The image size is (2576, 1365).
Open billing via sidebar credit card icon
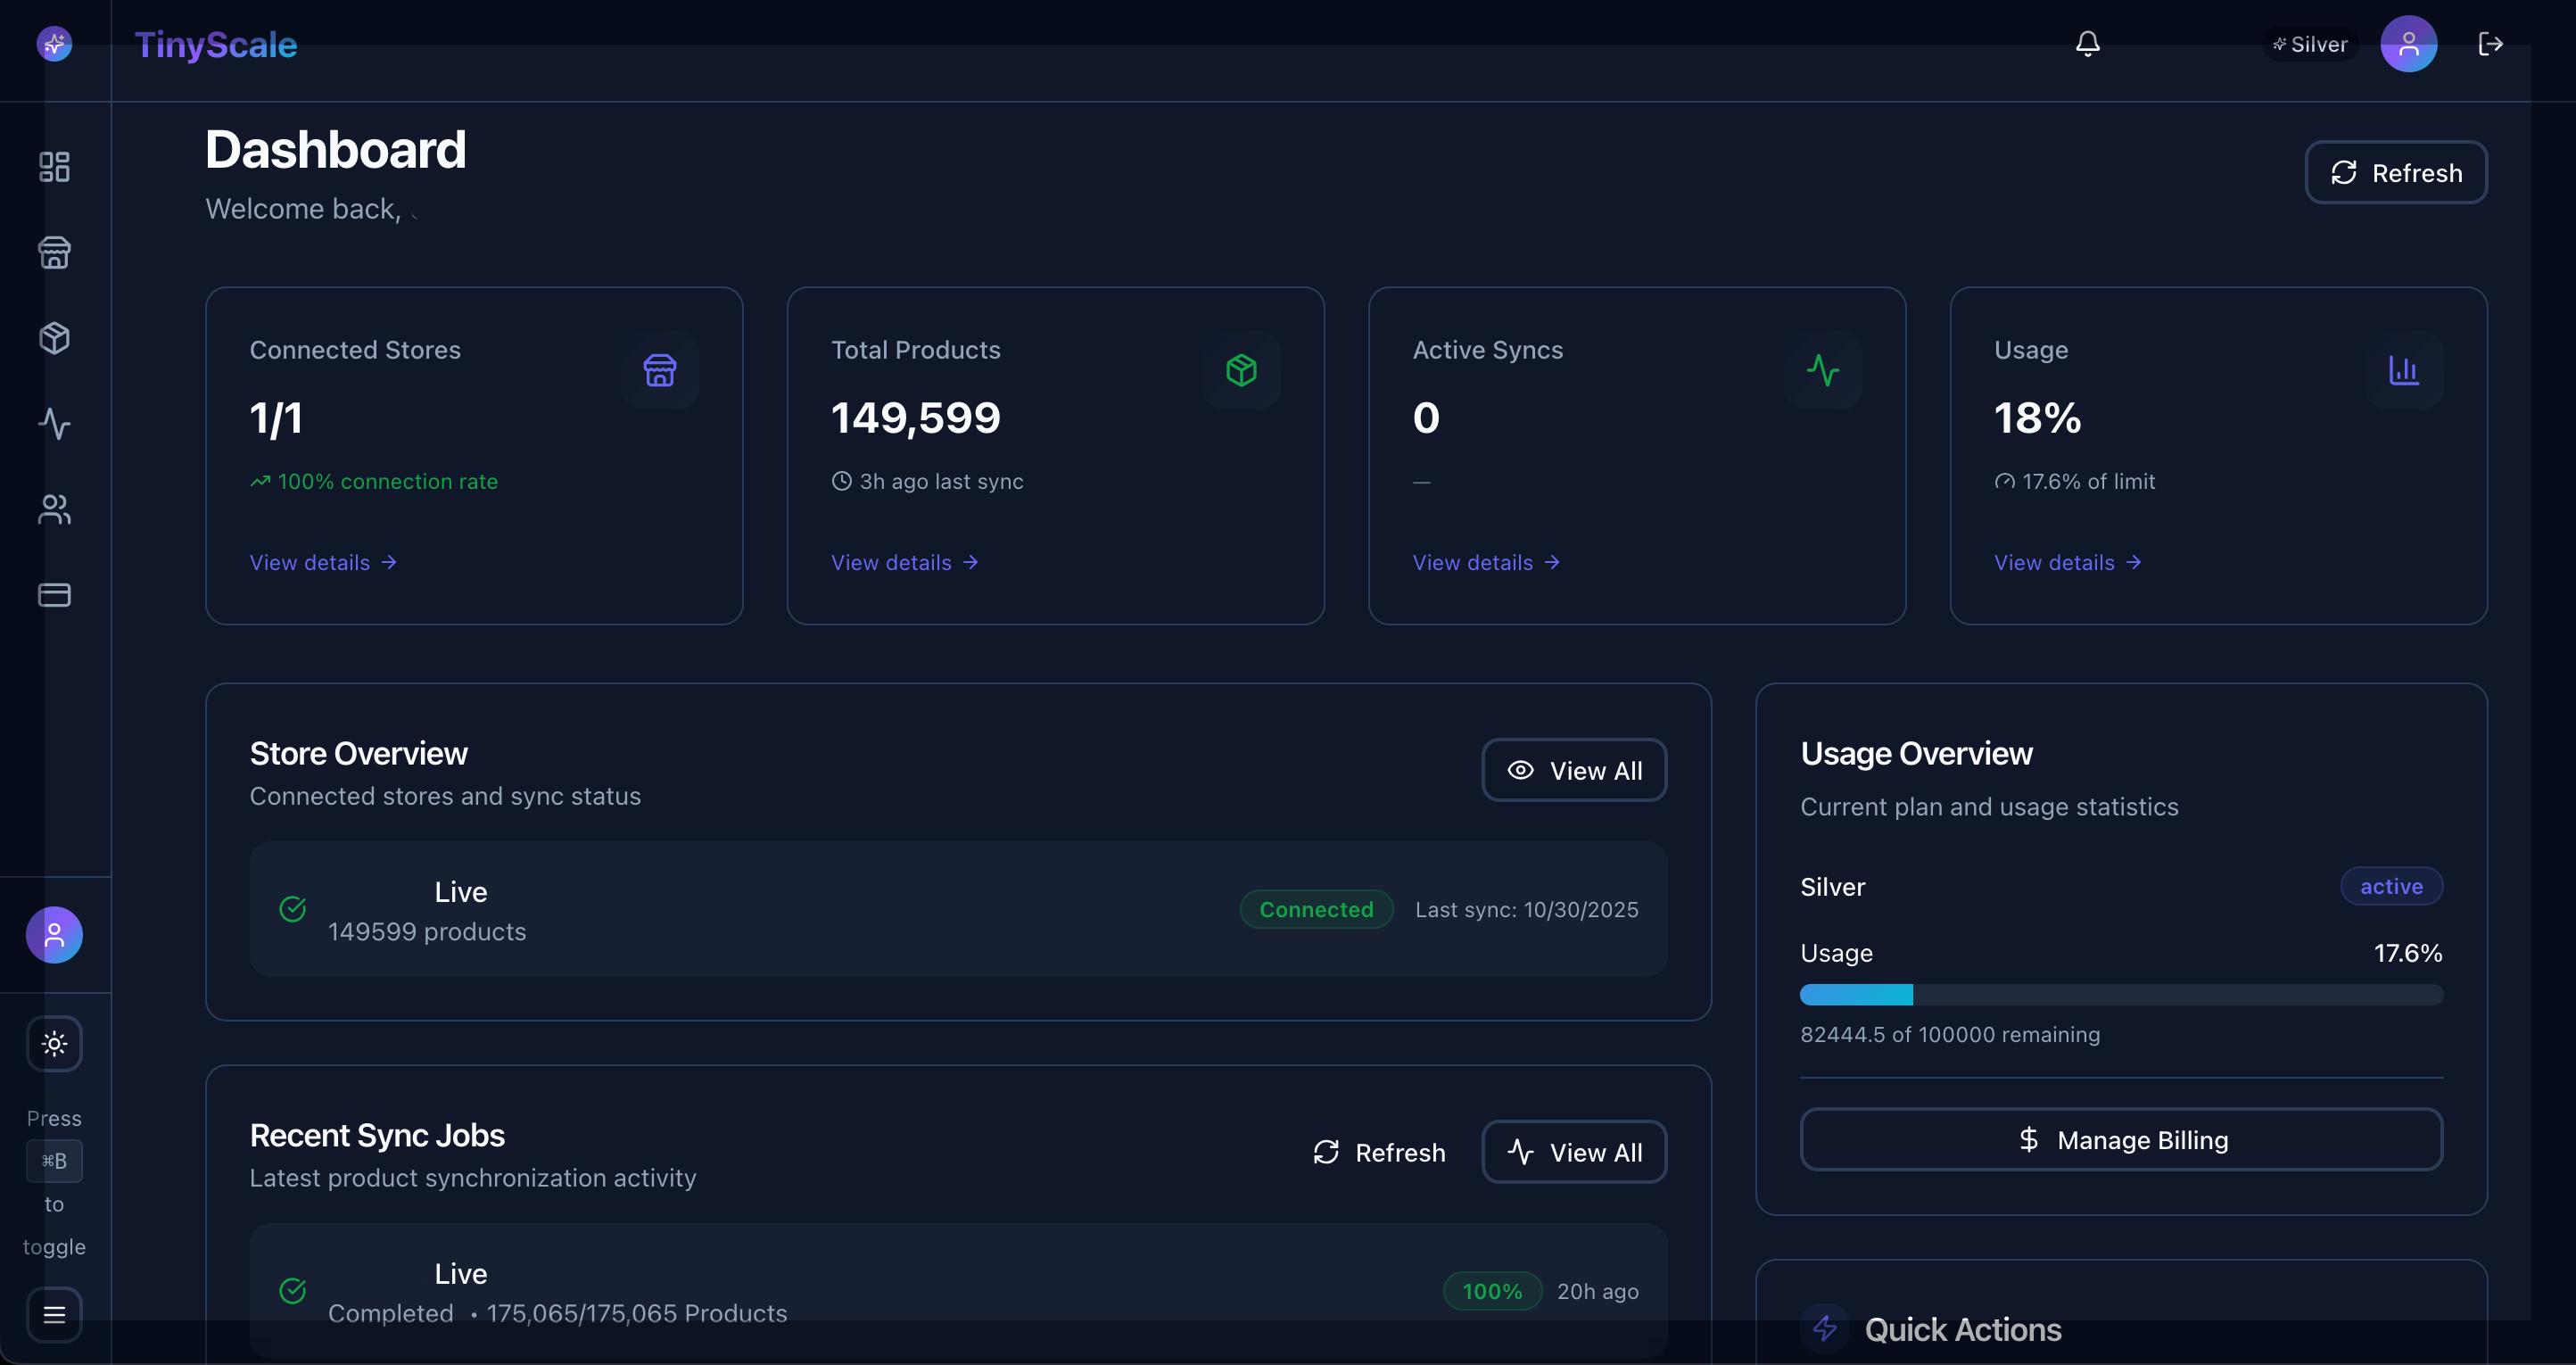click(54, 595)
